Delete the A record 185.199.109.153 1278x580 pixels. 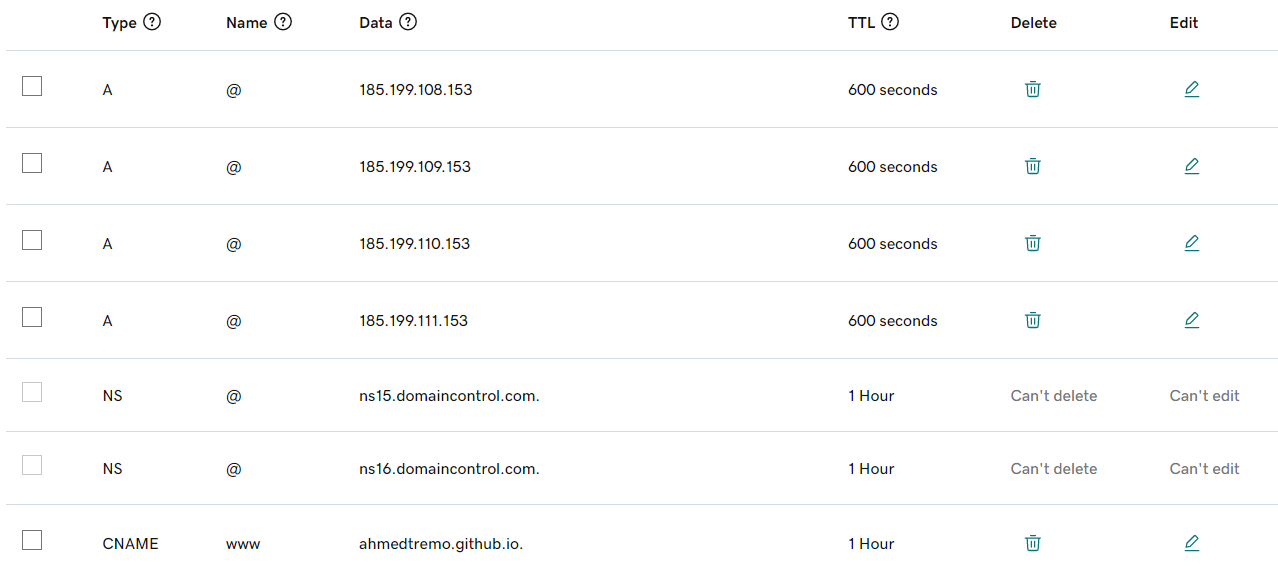tap(1032, 166)
